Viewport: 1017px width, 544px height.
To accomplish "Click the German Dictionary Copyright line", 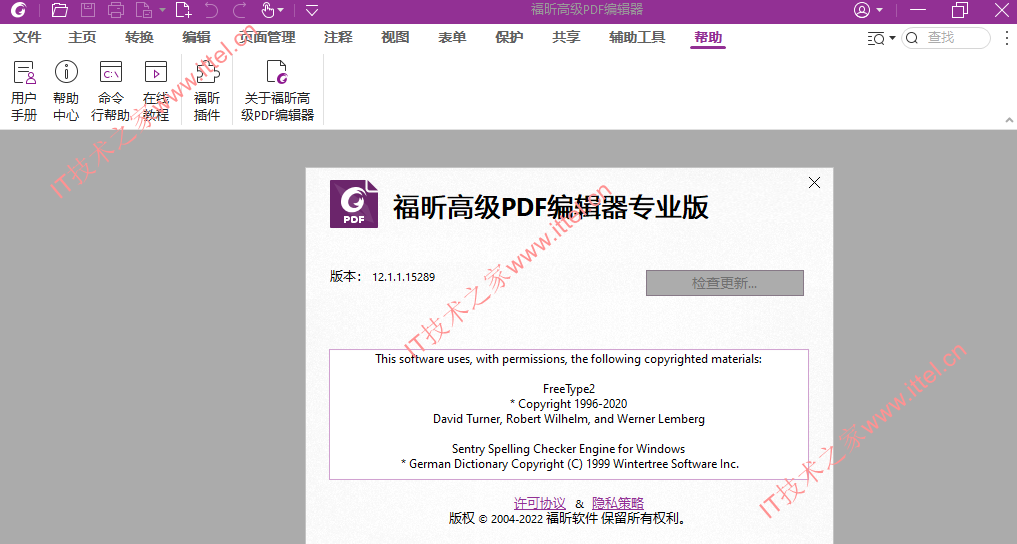I will 569,464.
